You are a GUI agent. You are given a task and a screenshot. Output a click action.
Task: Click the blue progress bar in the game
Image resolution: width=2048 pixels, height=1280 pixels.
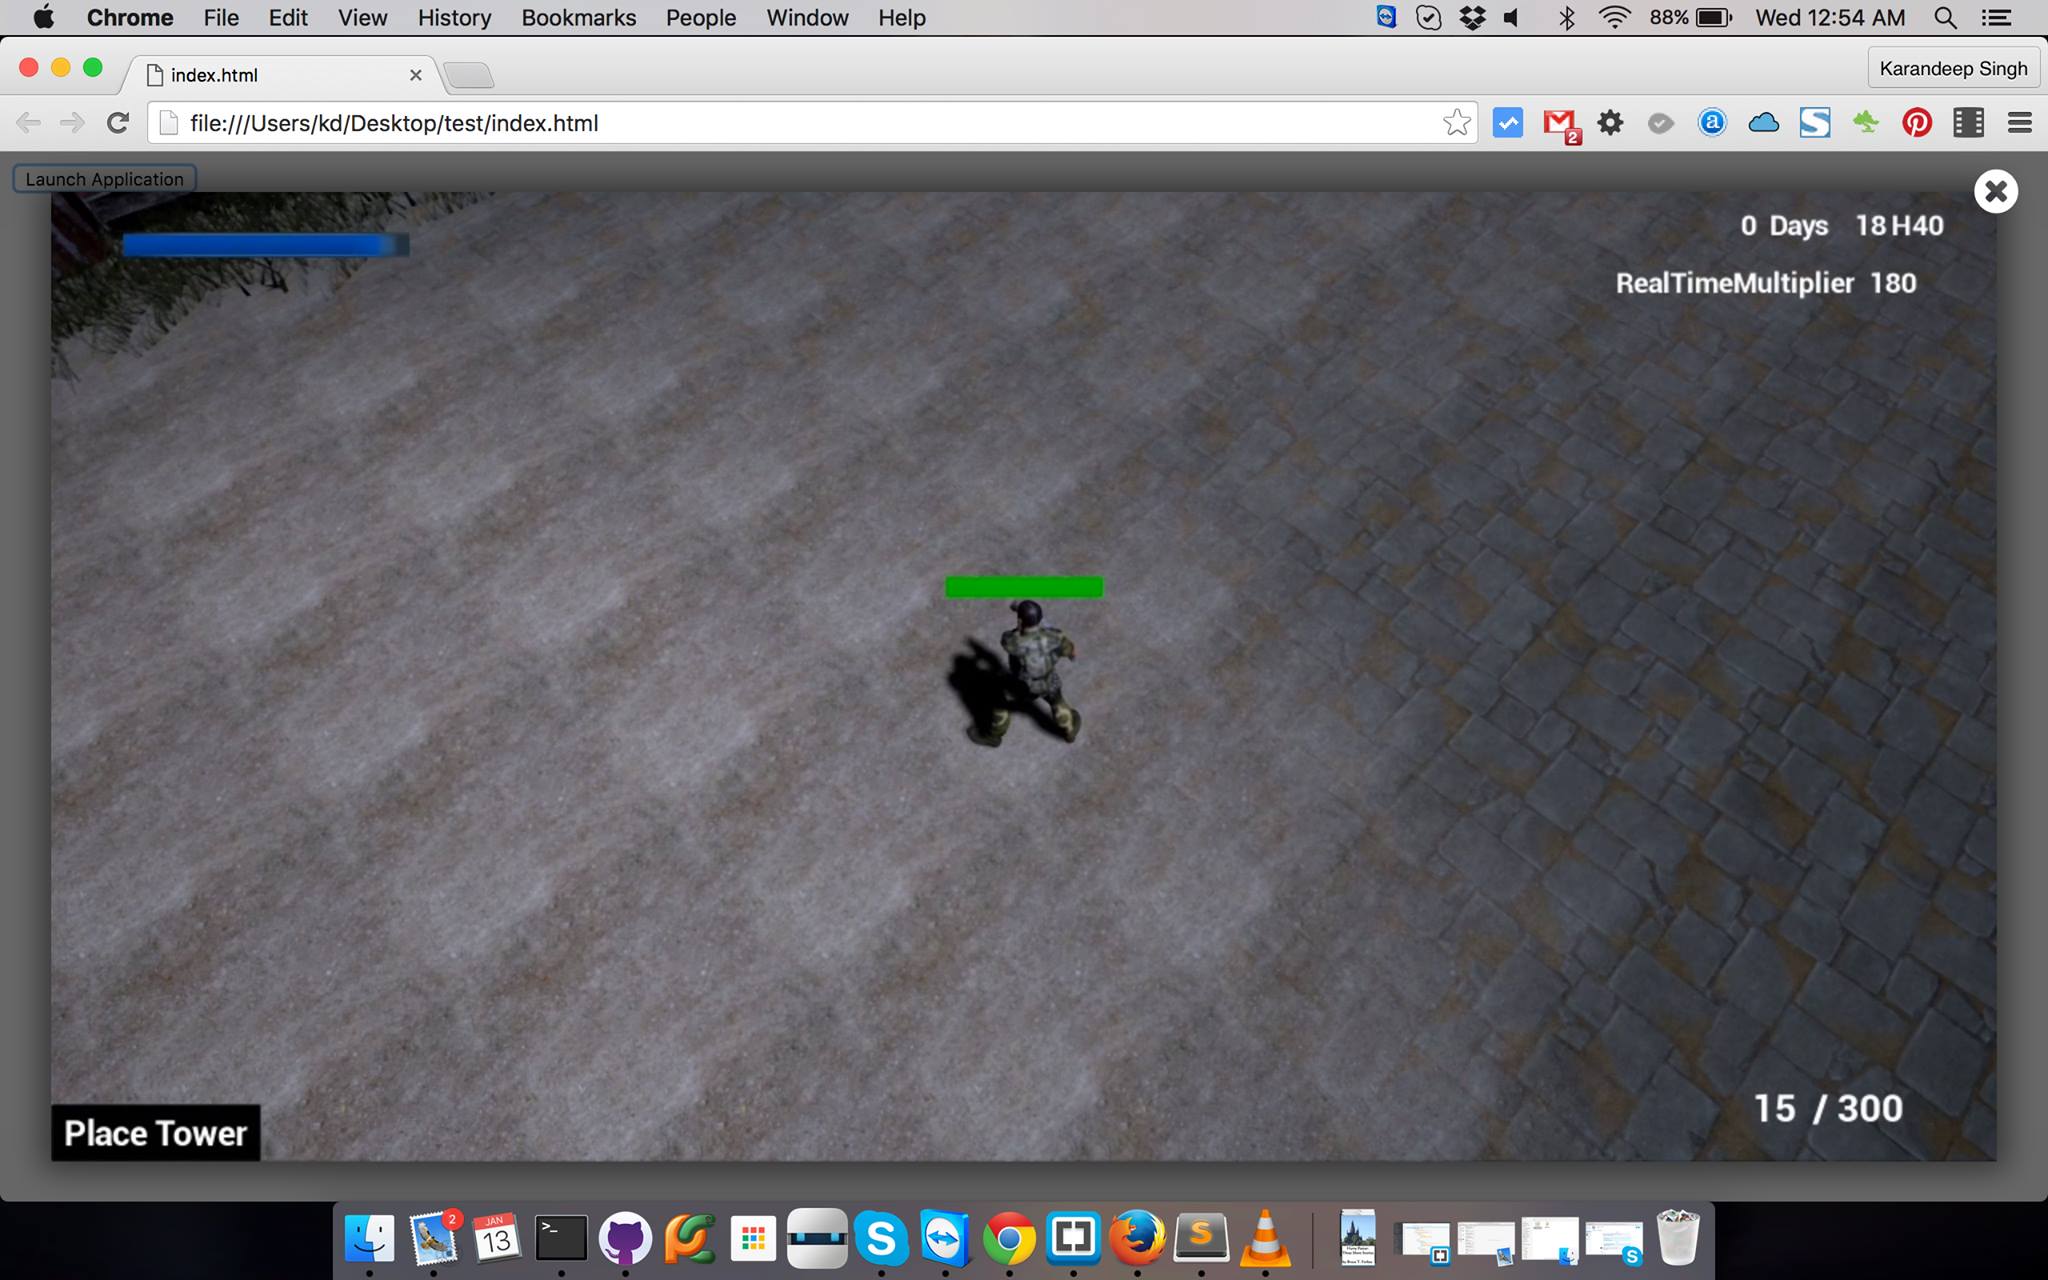pos(265,245)
